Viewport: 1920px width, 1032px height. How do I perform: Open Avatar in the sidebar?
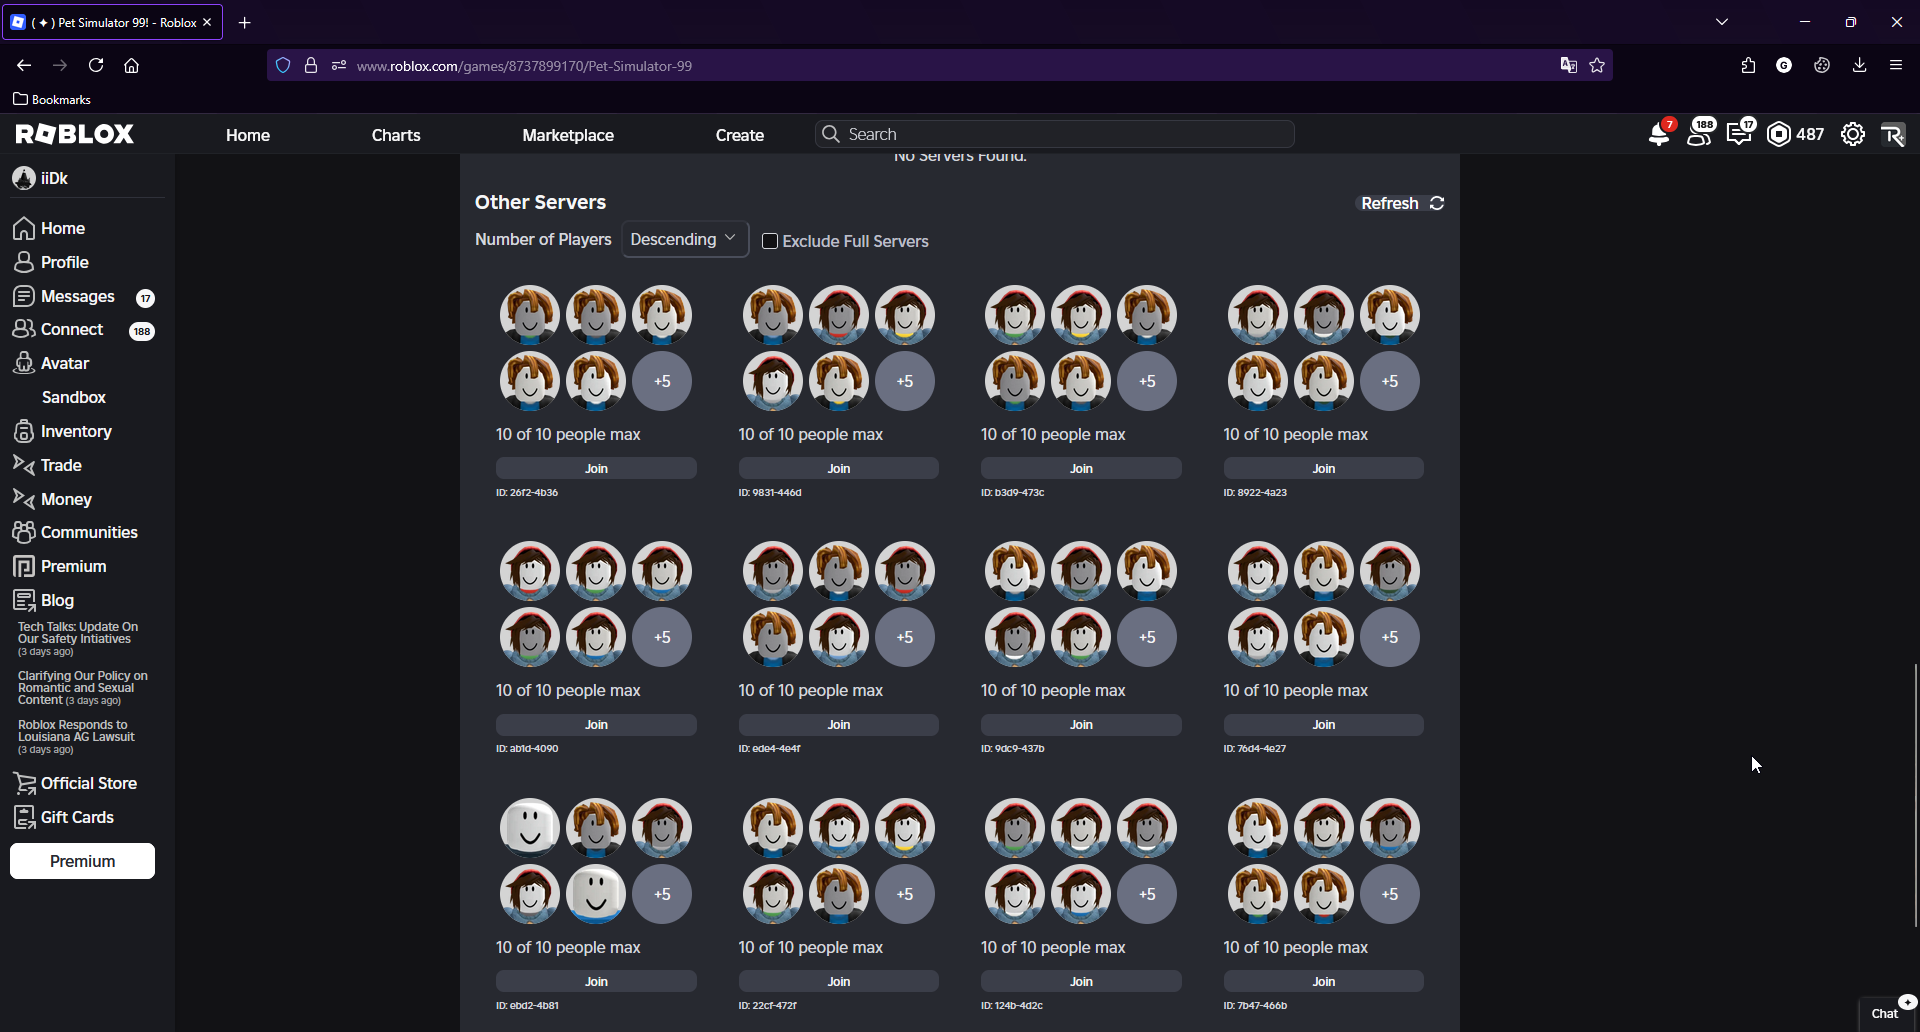point(52,363)
